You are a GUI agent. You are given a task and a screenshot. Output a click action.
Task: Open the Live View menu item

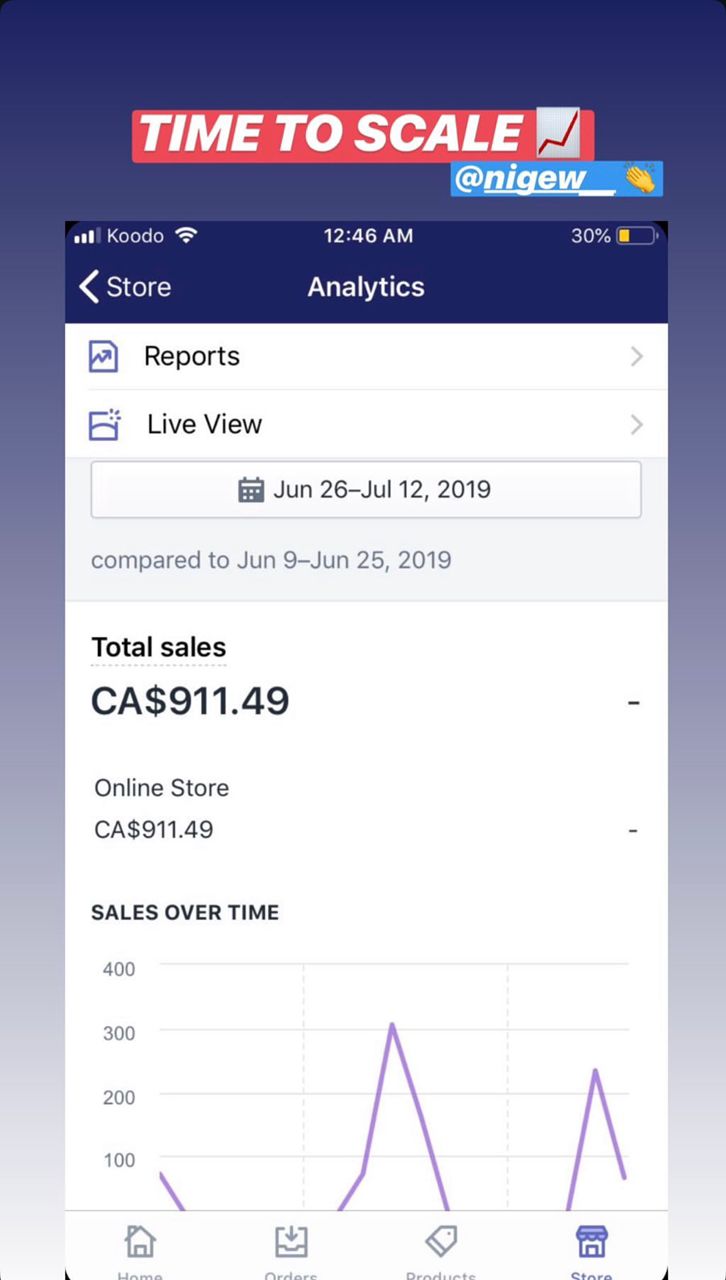[x=204, y=424]
